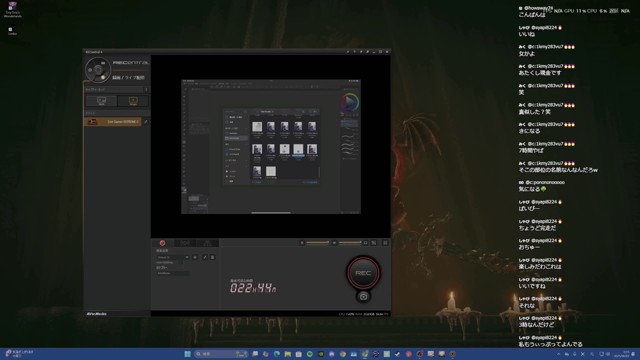This screenshot has height=360, width=640.
Task: Open the audio mixer icon near sliders
Action: pos(374,243)
